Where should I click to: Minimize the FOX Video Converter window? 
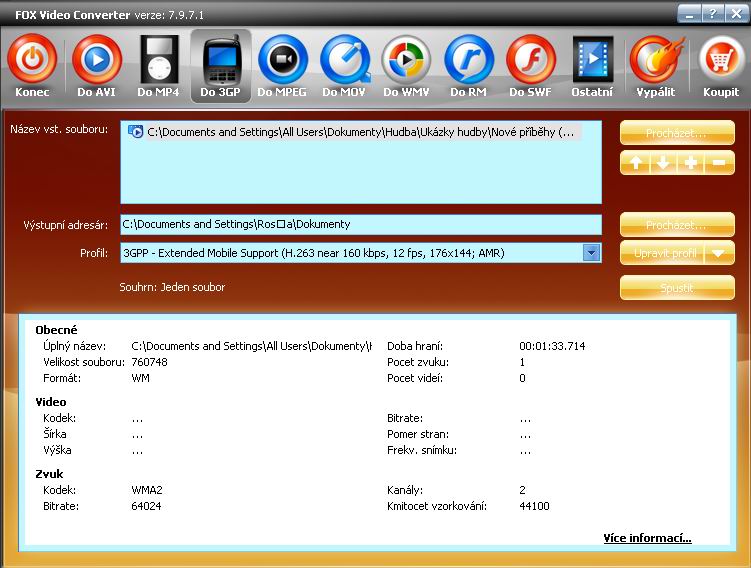click(689, 14)
